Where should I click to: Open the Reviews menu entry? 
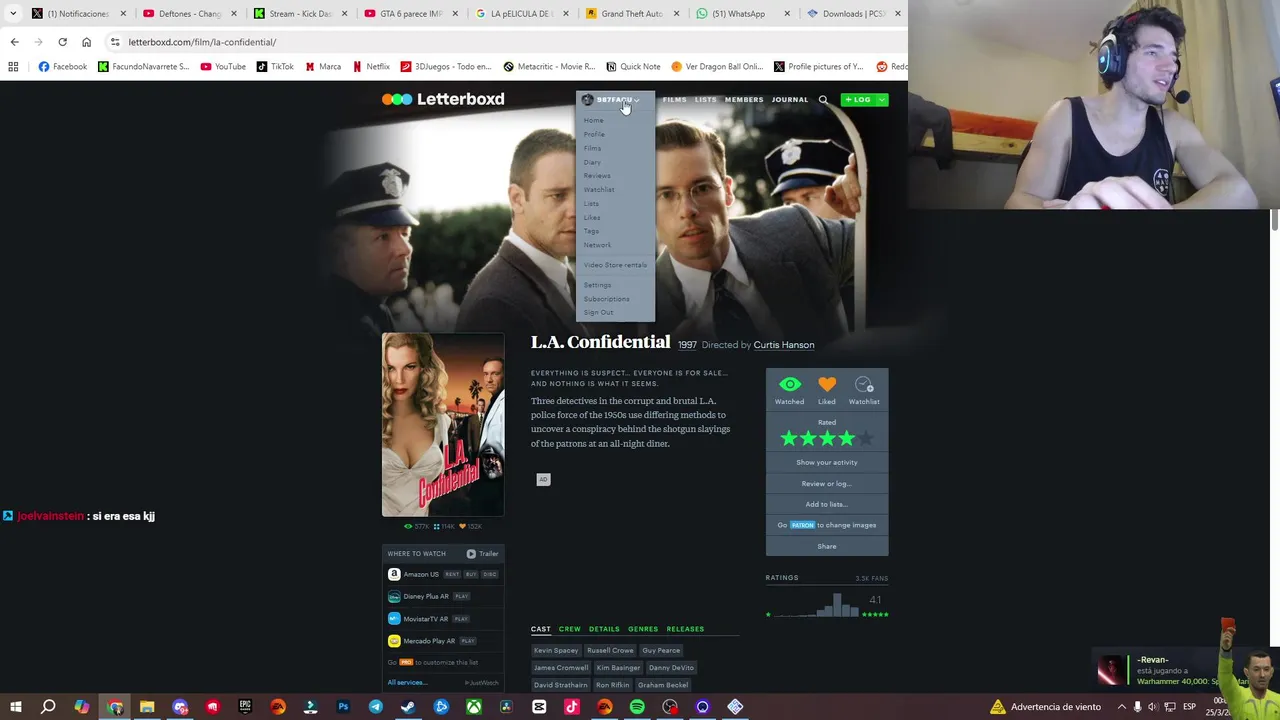pos(597,176)
